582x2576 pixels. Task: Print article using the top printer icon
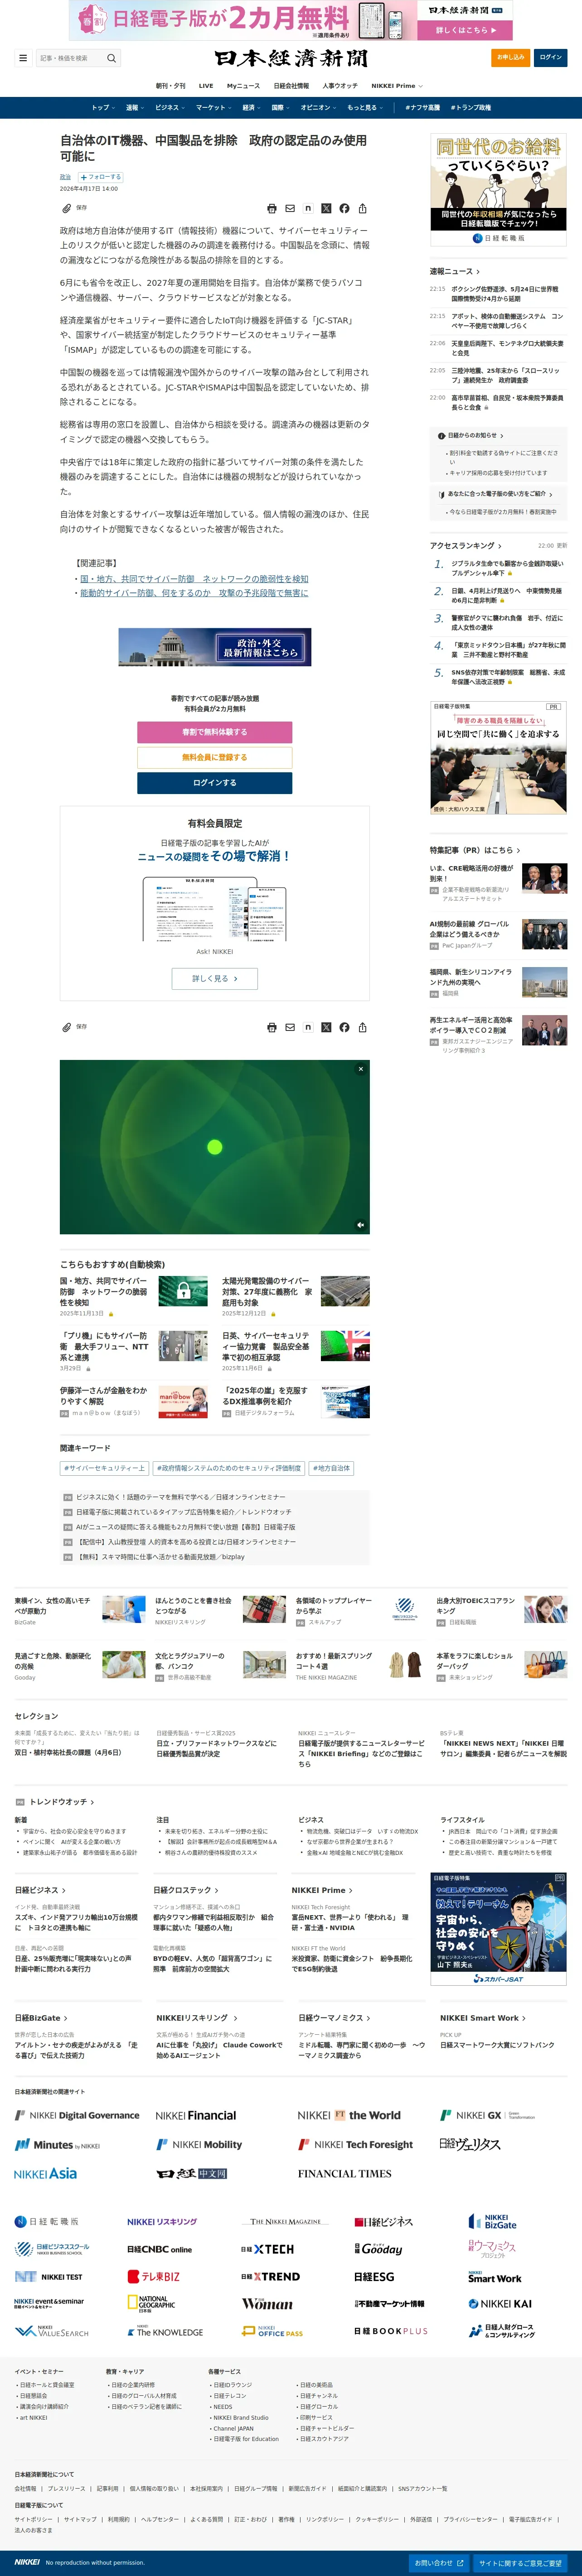click(272, 209)
